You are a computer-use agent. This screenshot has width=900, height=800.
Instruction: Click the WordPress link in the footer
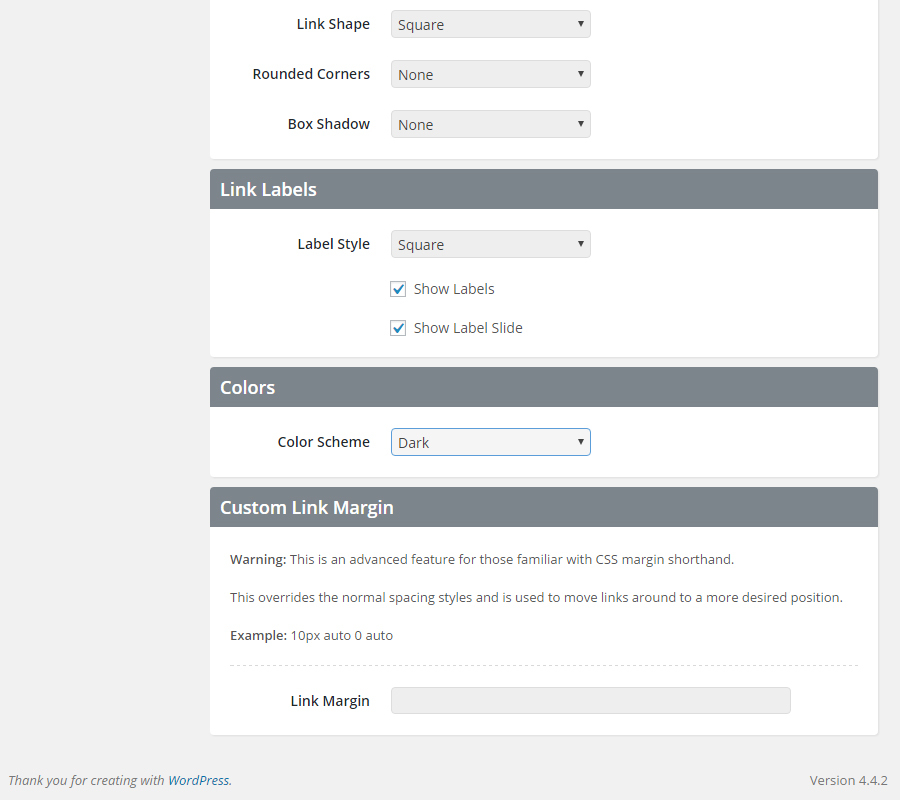tap(198, 780)
